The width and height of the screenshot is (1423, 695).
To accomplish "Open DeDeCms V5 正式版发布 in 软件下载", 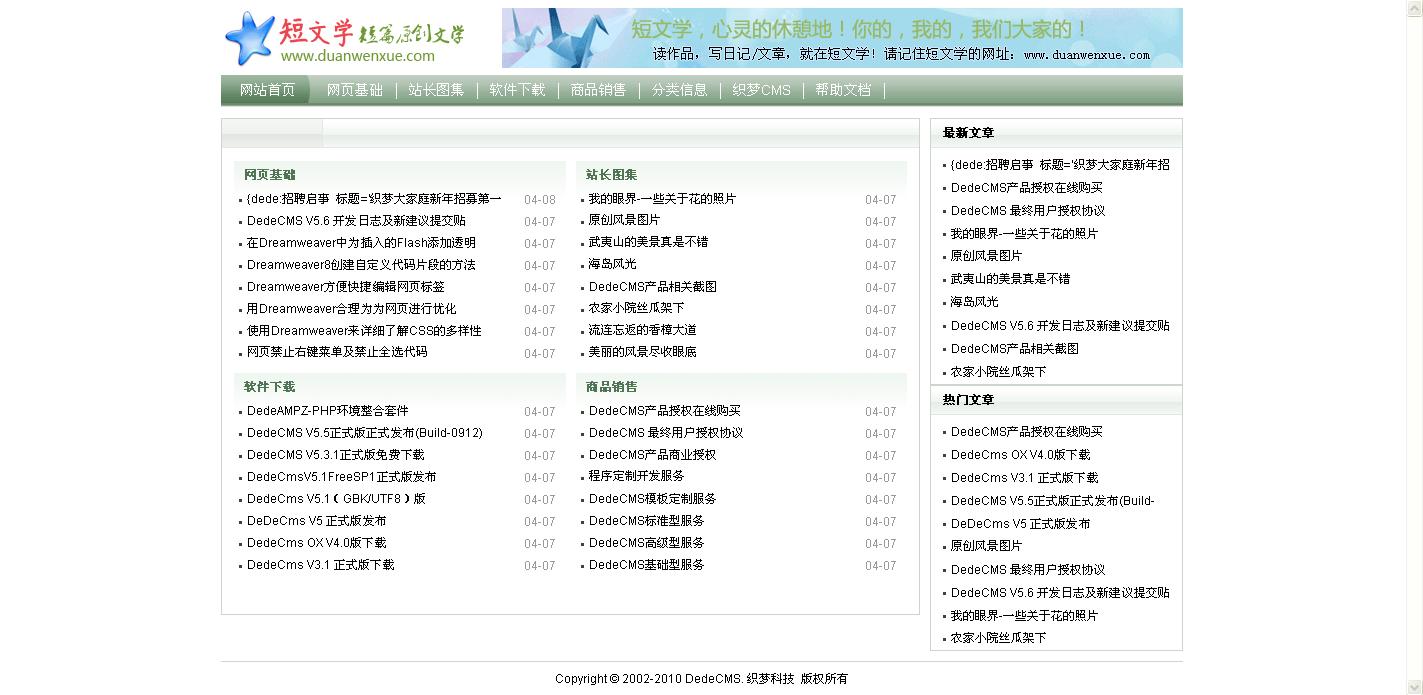I will click(317, 521).
